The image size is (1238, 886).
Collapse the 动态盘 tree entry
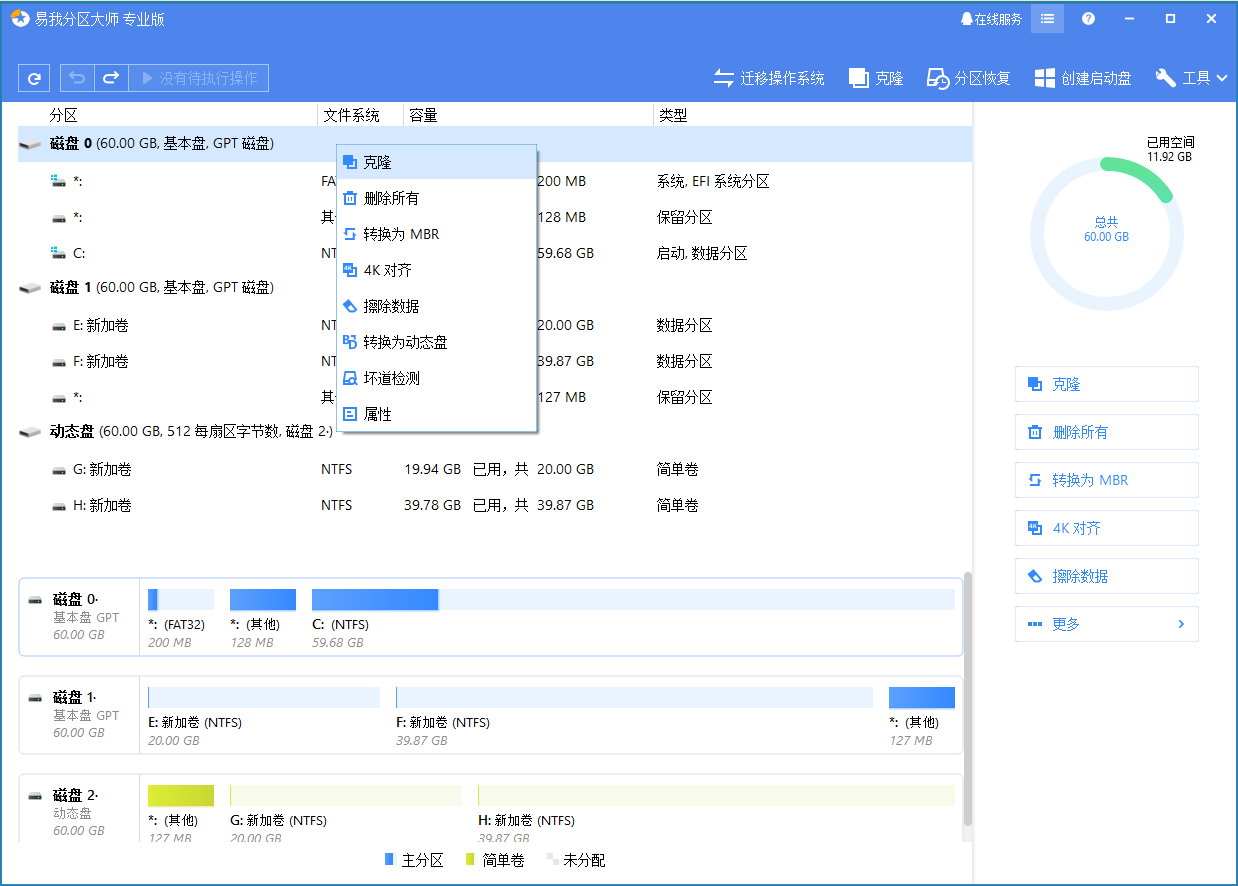(29, 432)
